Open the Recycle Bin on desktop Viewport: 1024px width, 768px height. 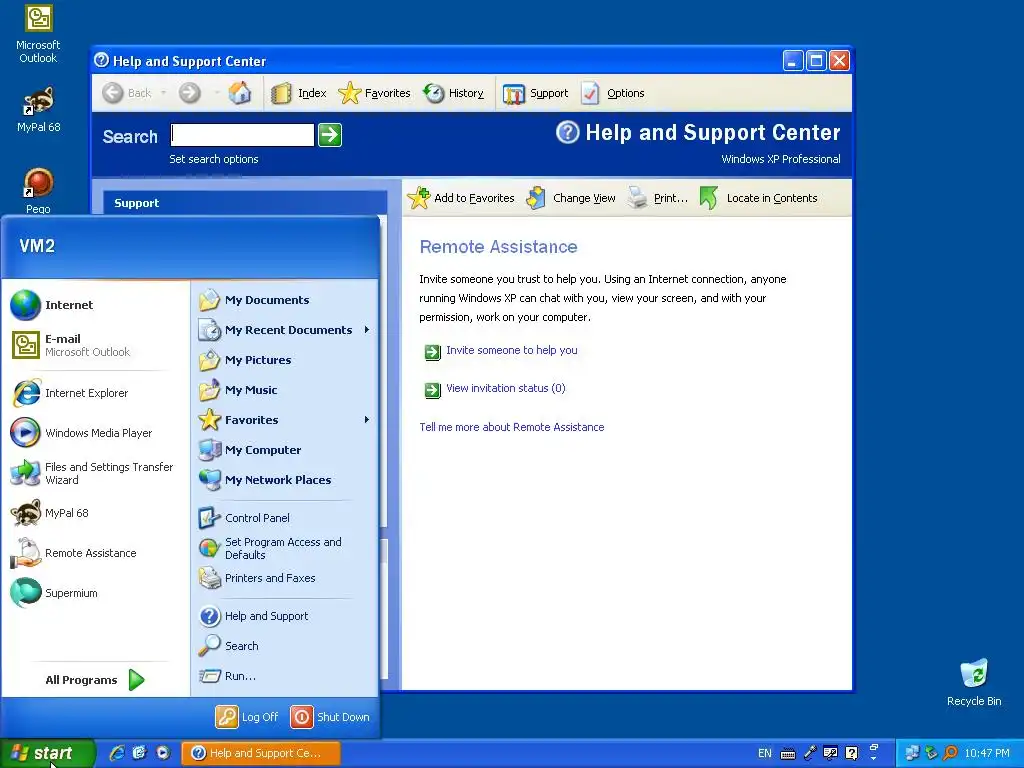pos(974,682)
